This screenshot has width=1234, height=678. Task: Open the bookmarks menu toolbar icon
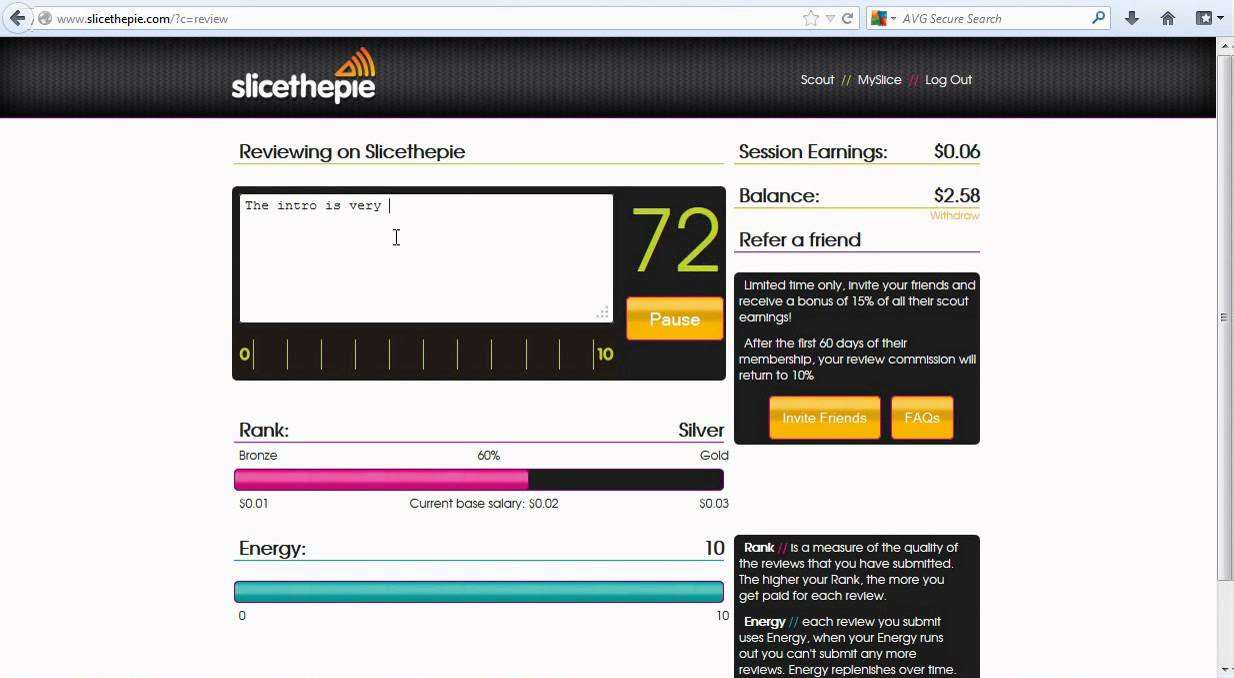click(x=1209, y=18)
